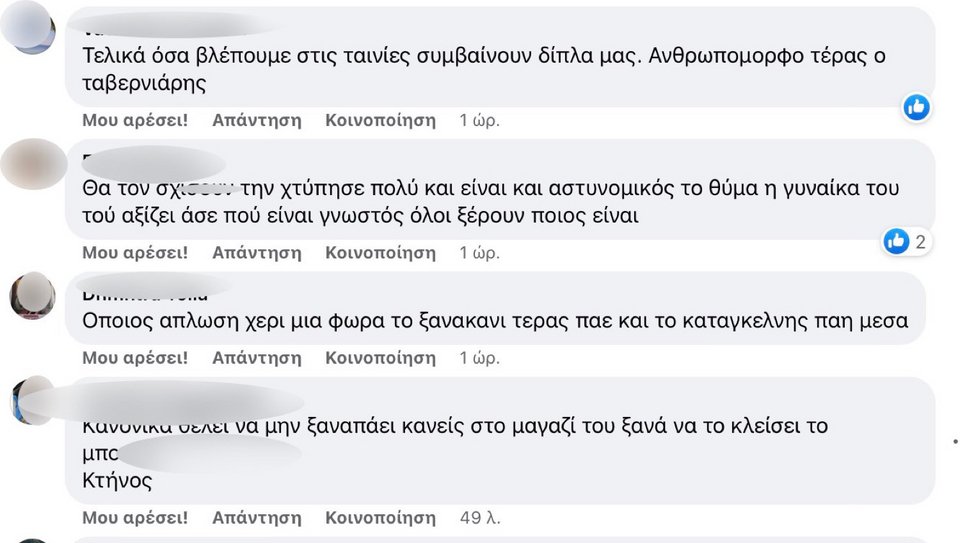This screenshot has height=543, width=960.
Task: Like the comment mentioning αστυνομικός
Action: pos(135,253)
